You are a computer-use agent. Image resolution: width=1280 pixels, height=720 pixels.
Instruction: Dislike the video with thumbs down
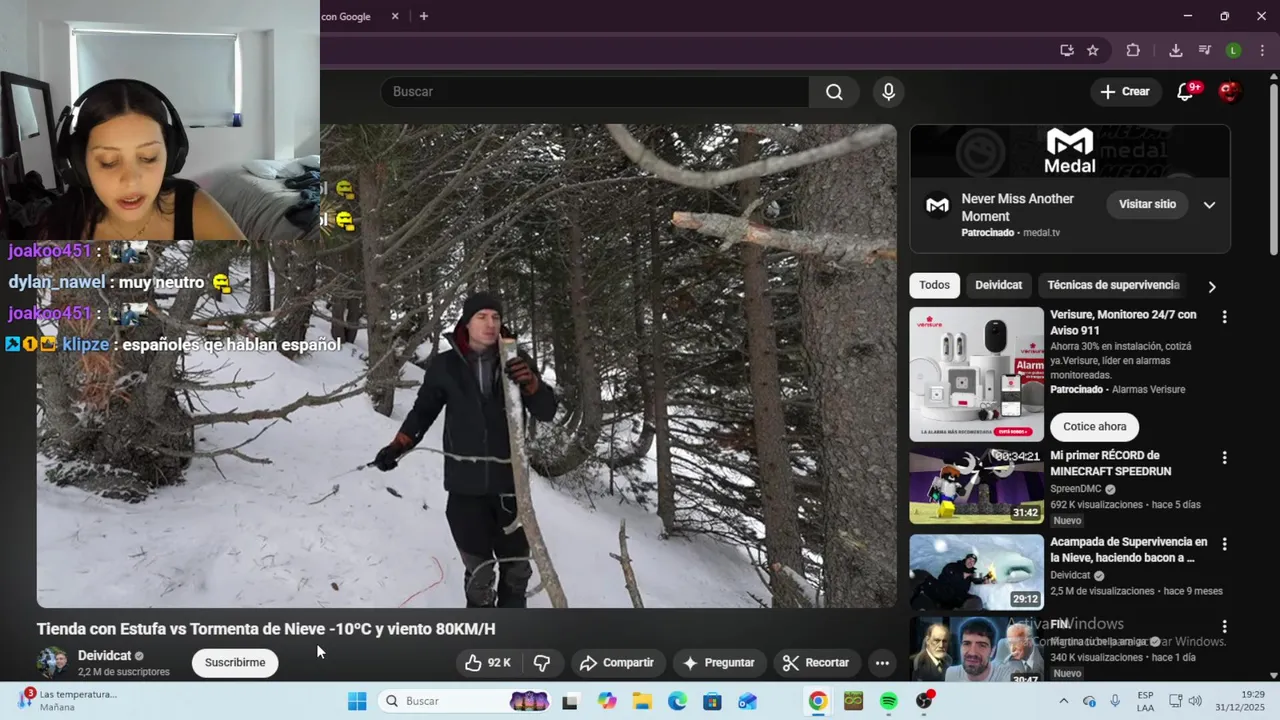[x=542, y=663]
